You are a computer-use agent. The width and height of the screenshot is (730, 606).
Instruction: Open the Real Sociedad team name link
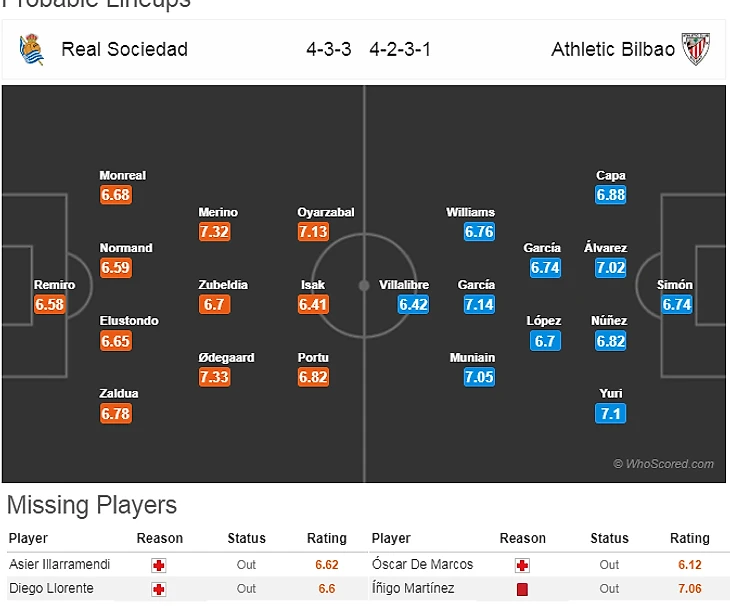124,49
